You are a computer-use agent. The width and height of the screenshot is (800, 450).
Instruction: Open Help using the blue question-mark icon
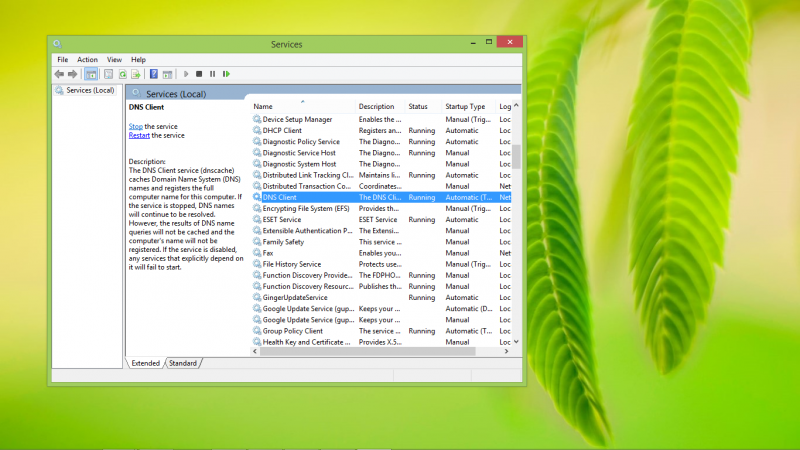pos(153,74)
